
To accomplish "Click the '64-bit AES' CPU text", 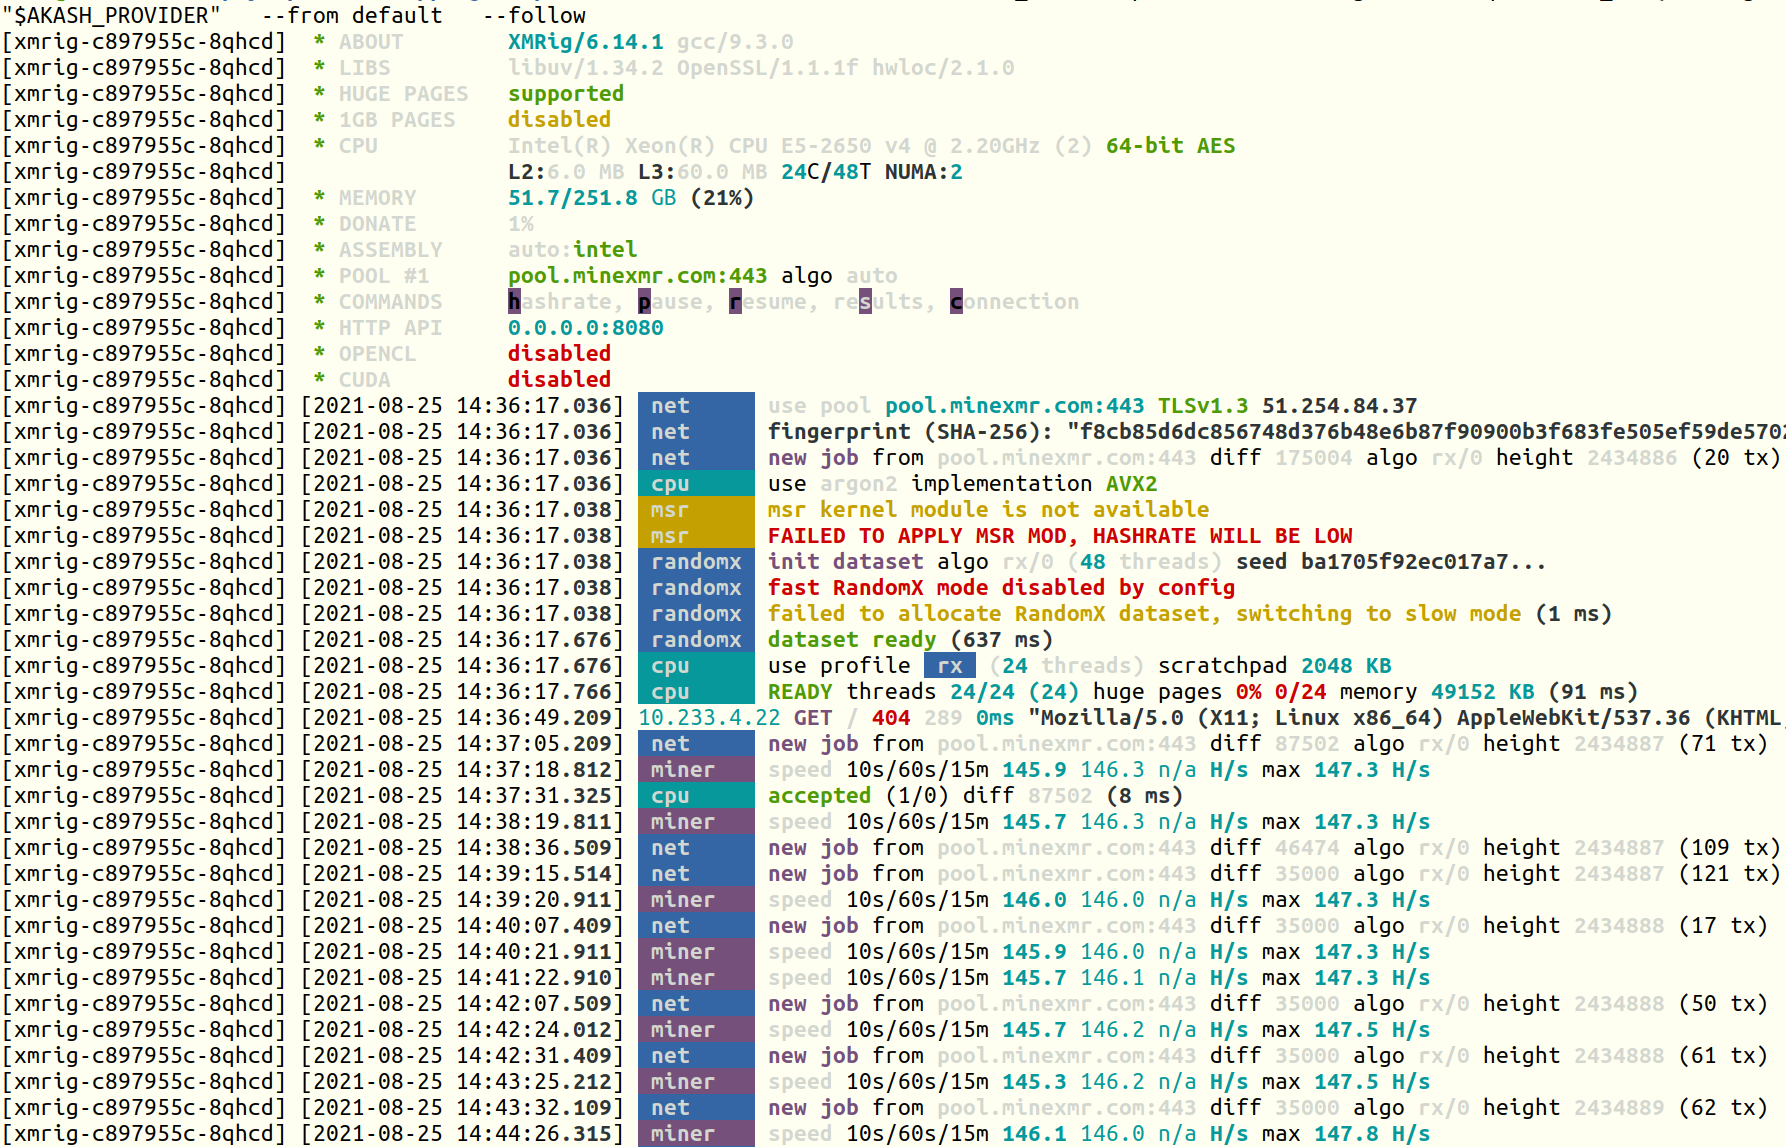I will [x=1170, y=146].
